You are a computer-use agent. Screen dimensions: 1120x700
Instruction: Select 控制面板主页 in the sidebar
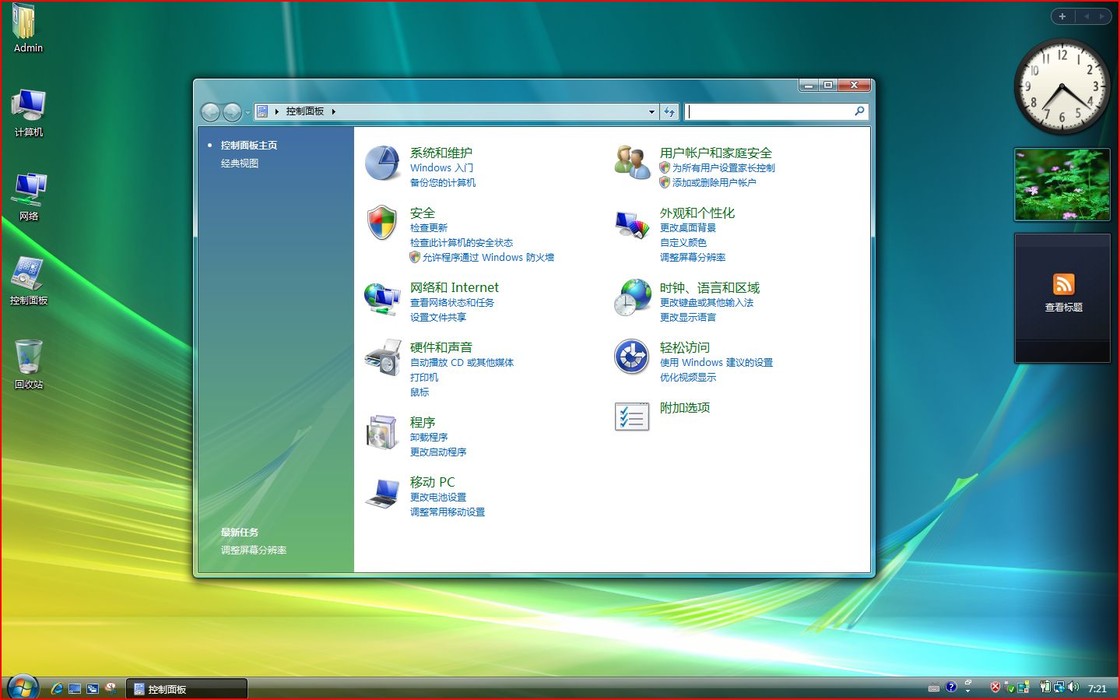click(x=249, y=145)
